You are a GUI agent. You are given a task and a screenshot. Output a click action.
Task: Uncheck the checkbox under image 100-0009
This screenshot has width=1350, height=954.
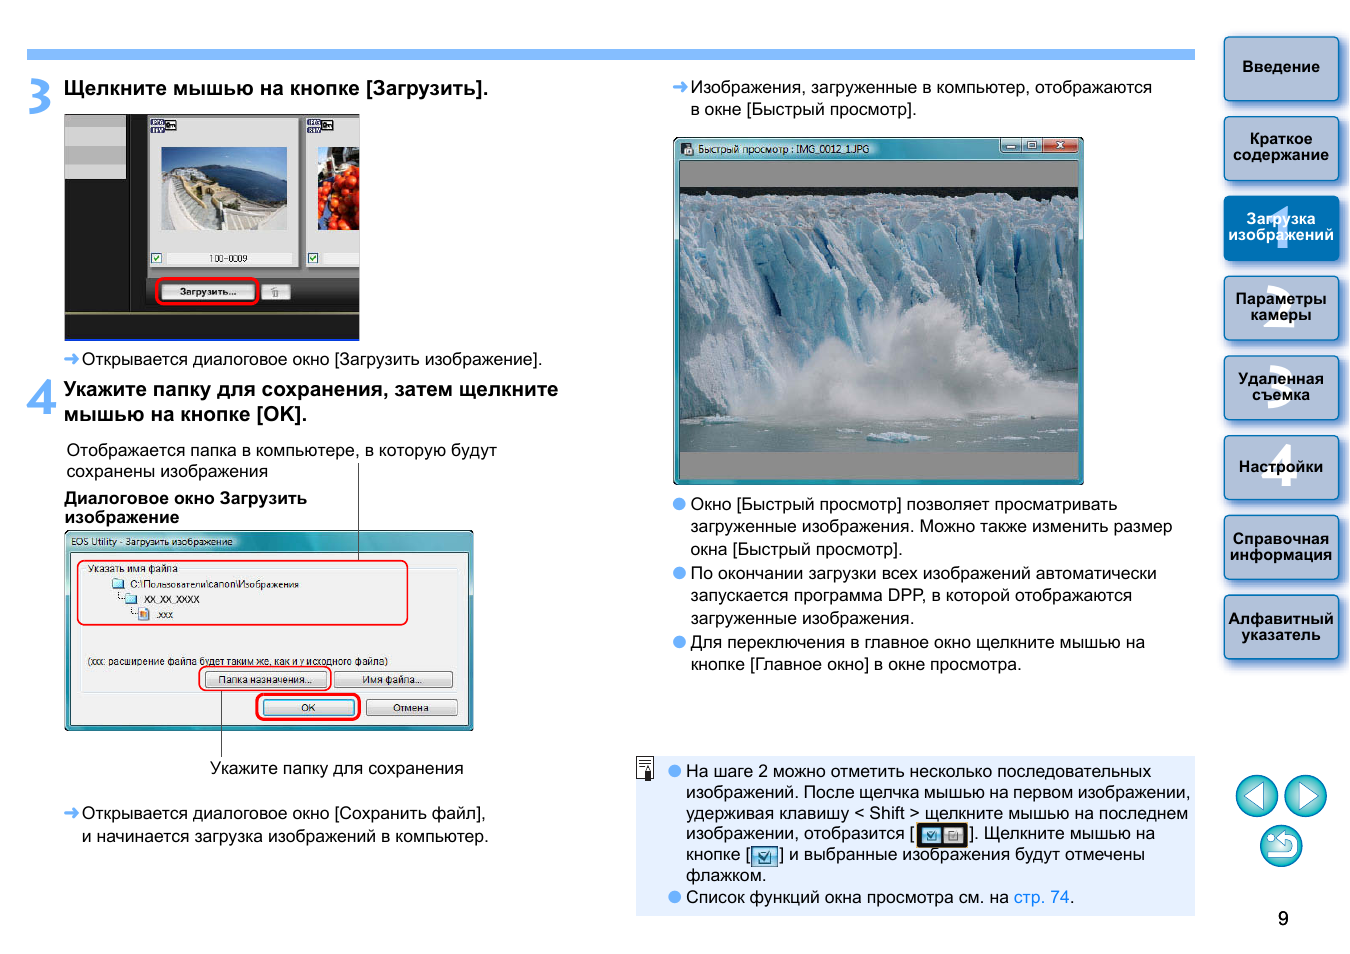tap(157, 258)
